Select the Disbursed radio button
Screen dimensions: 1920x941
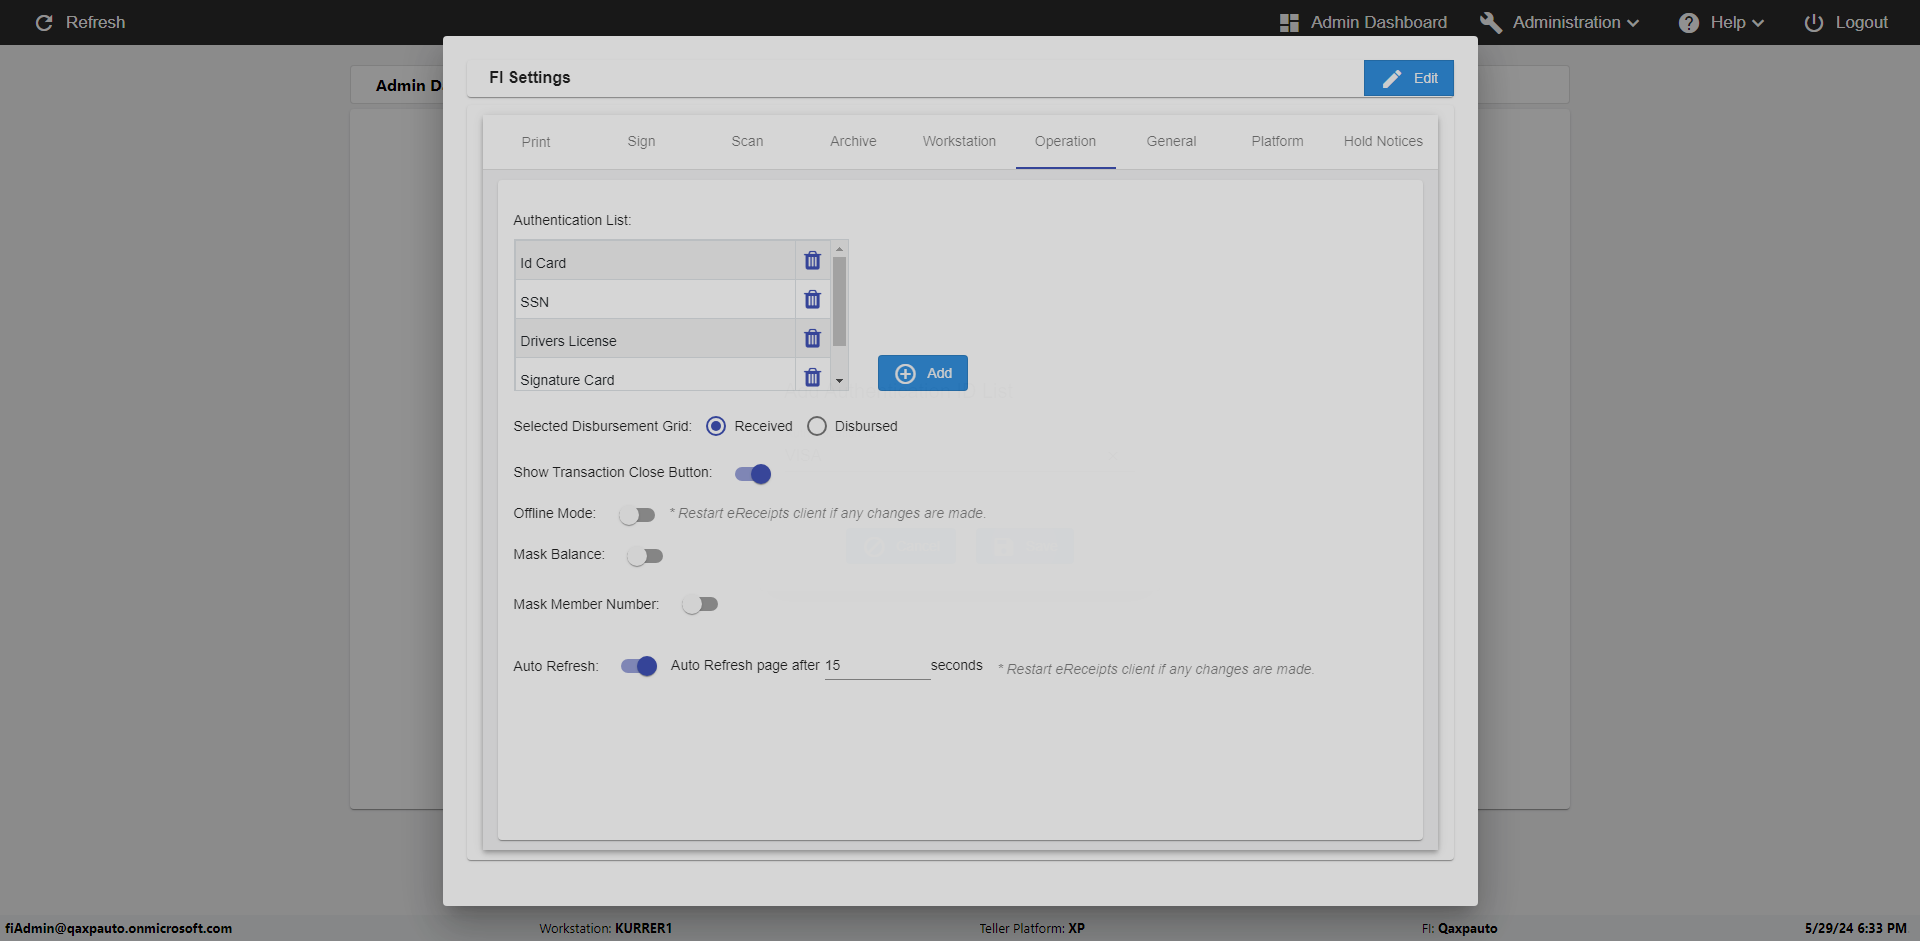click(x=817, y=426)
